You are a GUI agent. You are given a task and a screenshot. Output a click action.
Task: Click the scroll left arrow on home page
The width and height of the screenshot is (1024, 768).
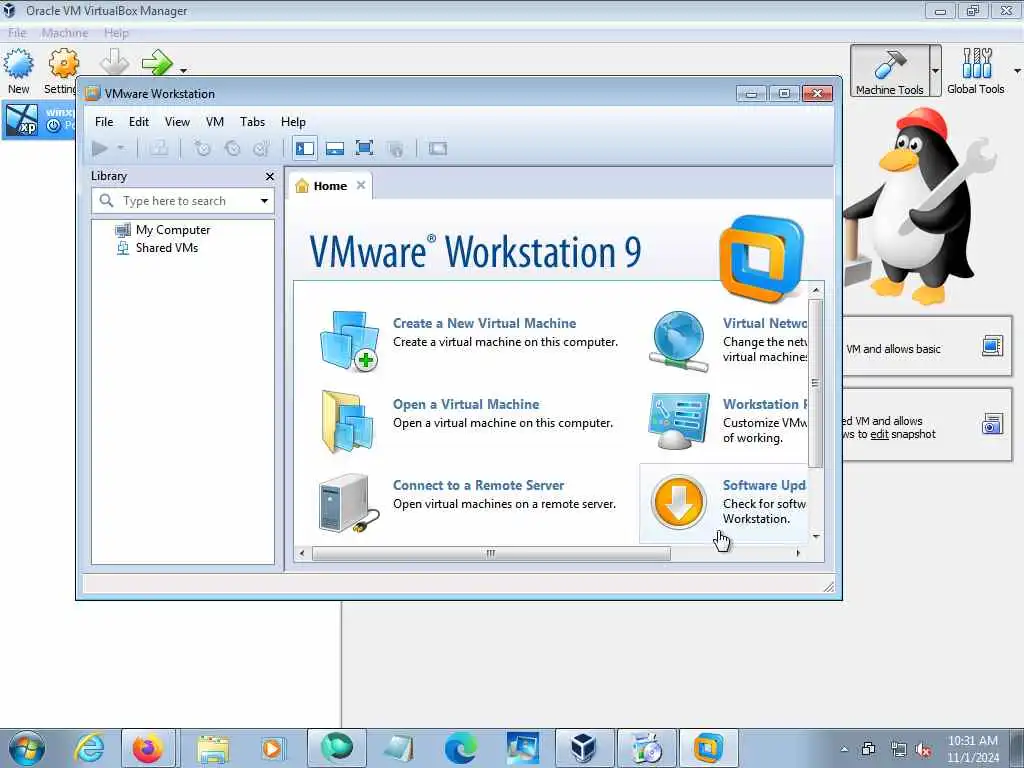302,554
